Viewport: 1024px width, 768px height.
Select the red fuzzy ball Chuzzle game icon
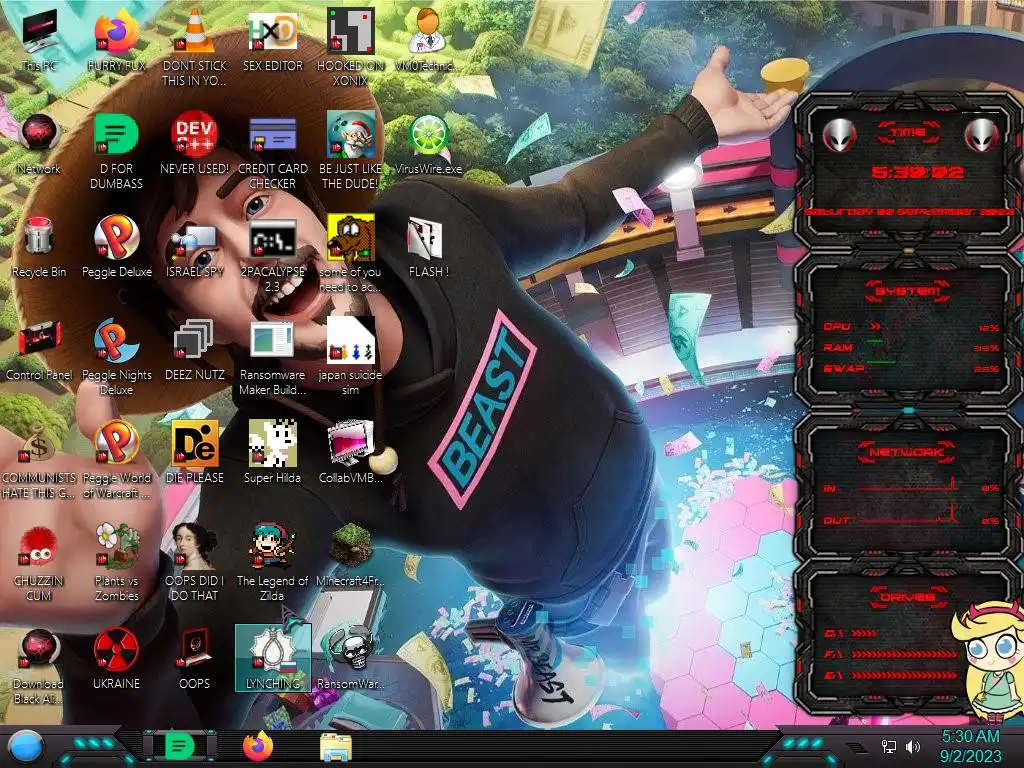tap(39, 563)
